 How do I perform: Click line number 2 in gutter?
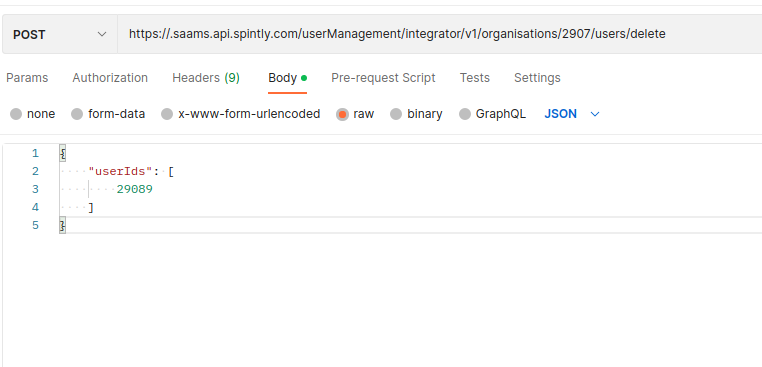[35, 172]
